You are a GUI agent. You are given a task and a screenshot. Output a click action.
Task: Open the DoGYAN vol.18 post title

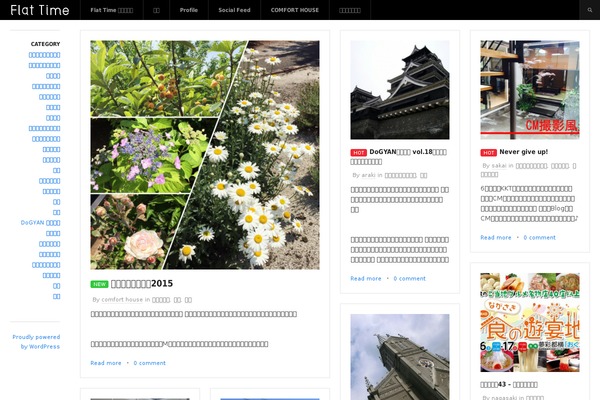tap(398, 157)
